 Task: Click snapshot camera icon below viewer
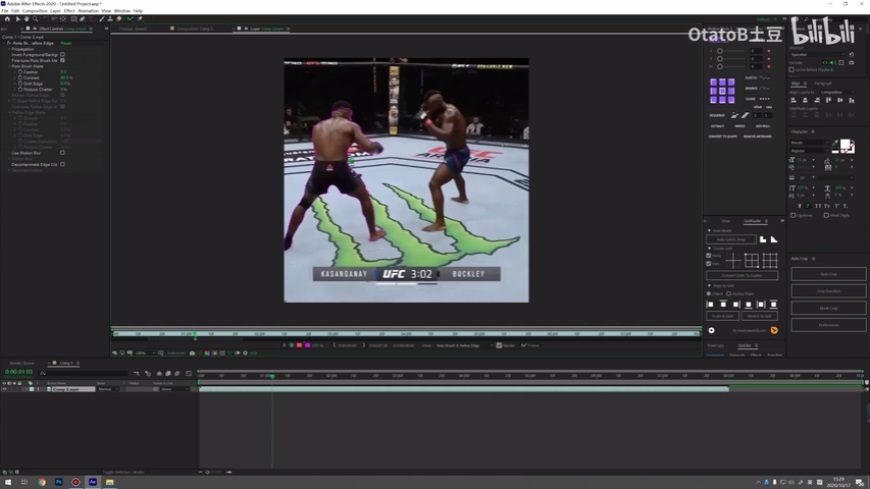point(192,353)
